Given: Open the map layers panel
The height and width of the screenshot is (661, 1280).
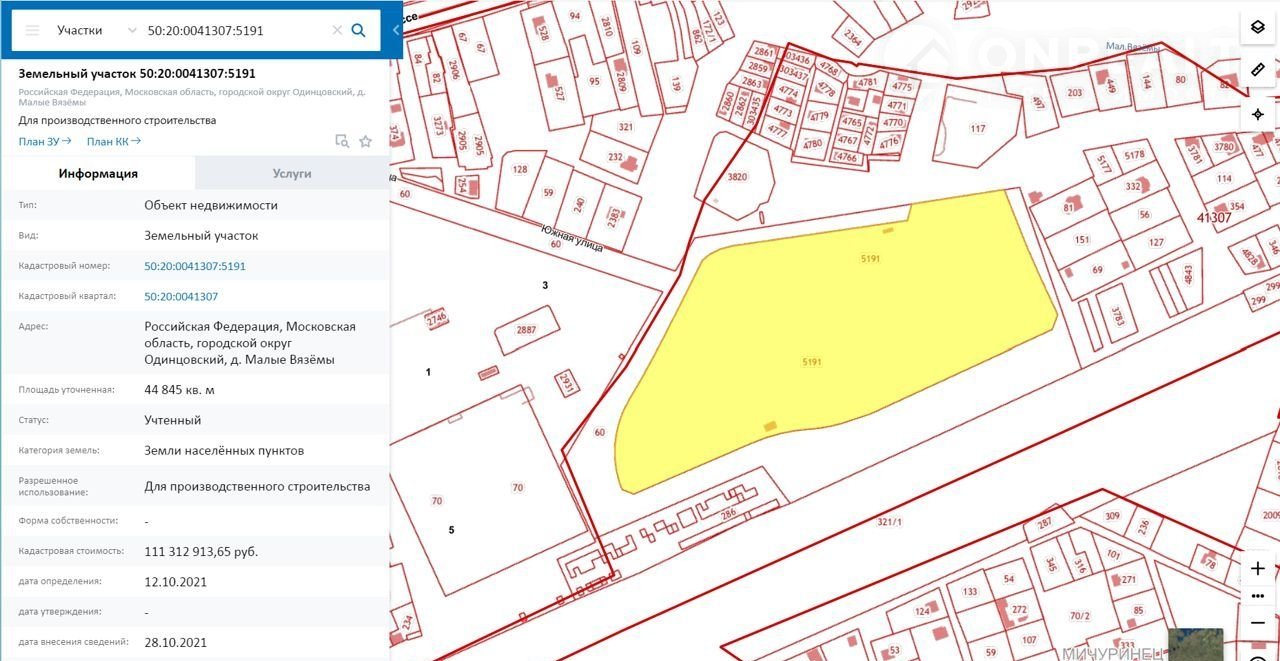Looking at the screenshot, I should pos(1258,27).
